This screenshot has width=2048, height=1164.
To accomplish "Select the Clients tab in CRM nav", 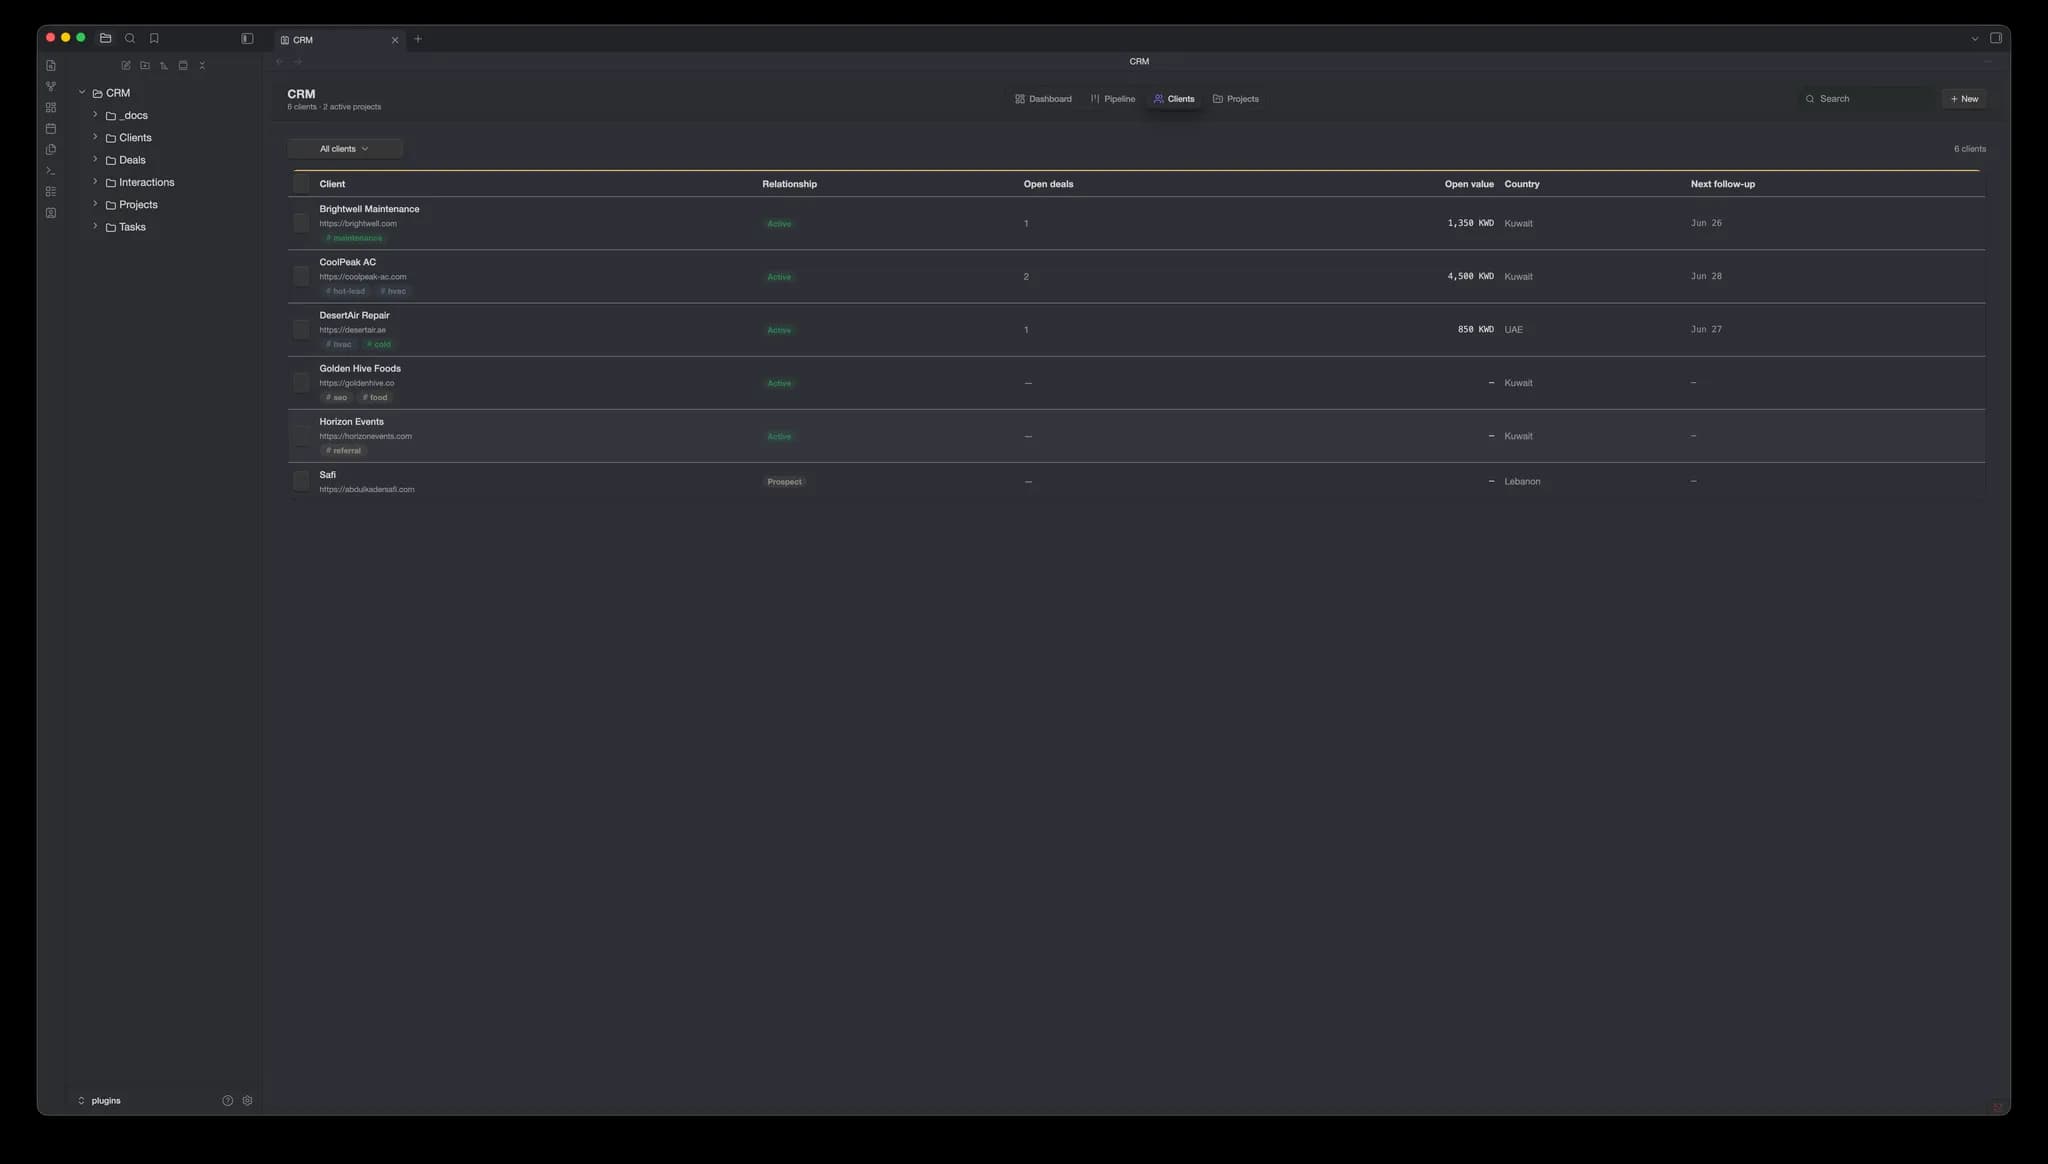I will pyautogui.click(x=1174, y=99).
